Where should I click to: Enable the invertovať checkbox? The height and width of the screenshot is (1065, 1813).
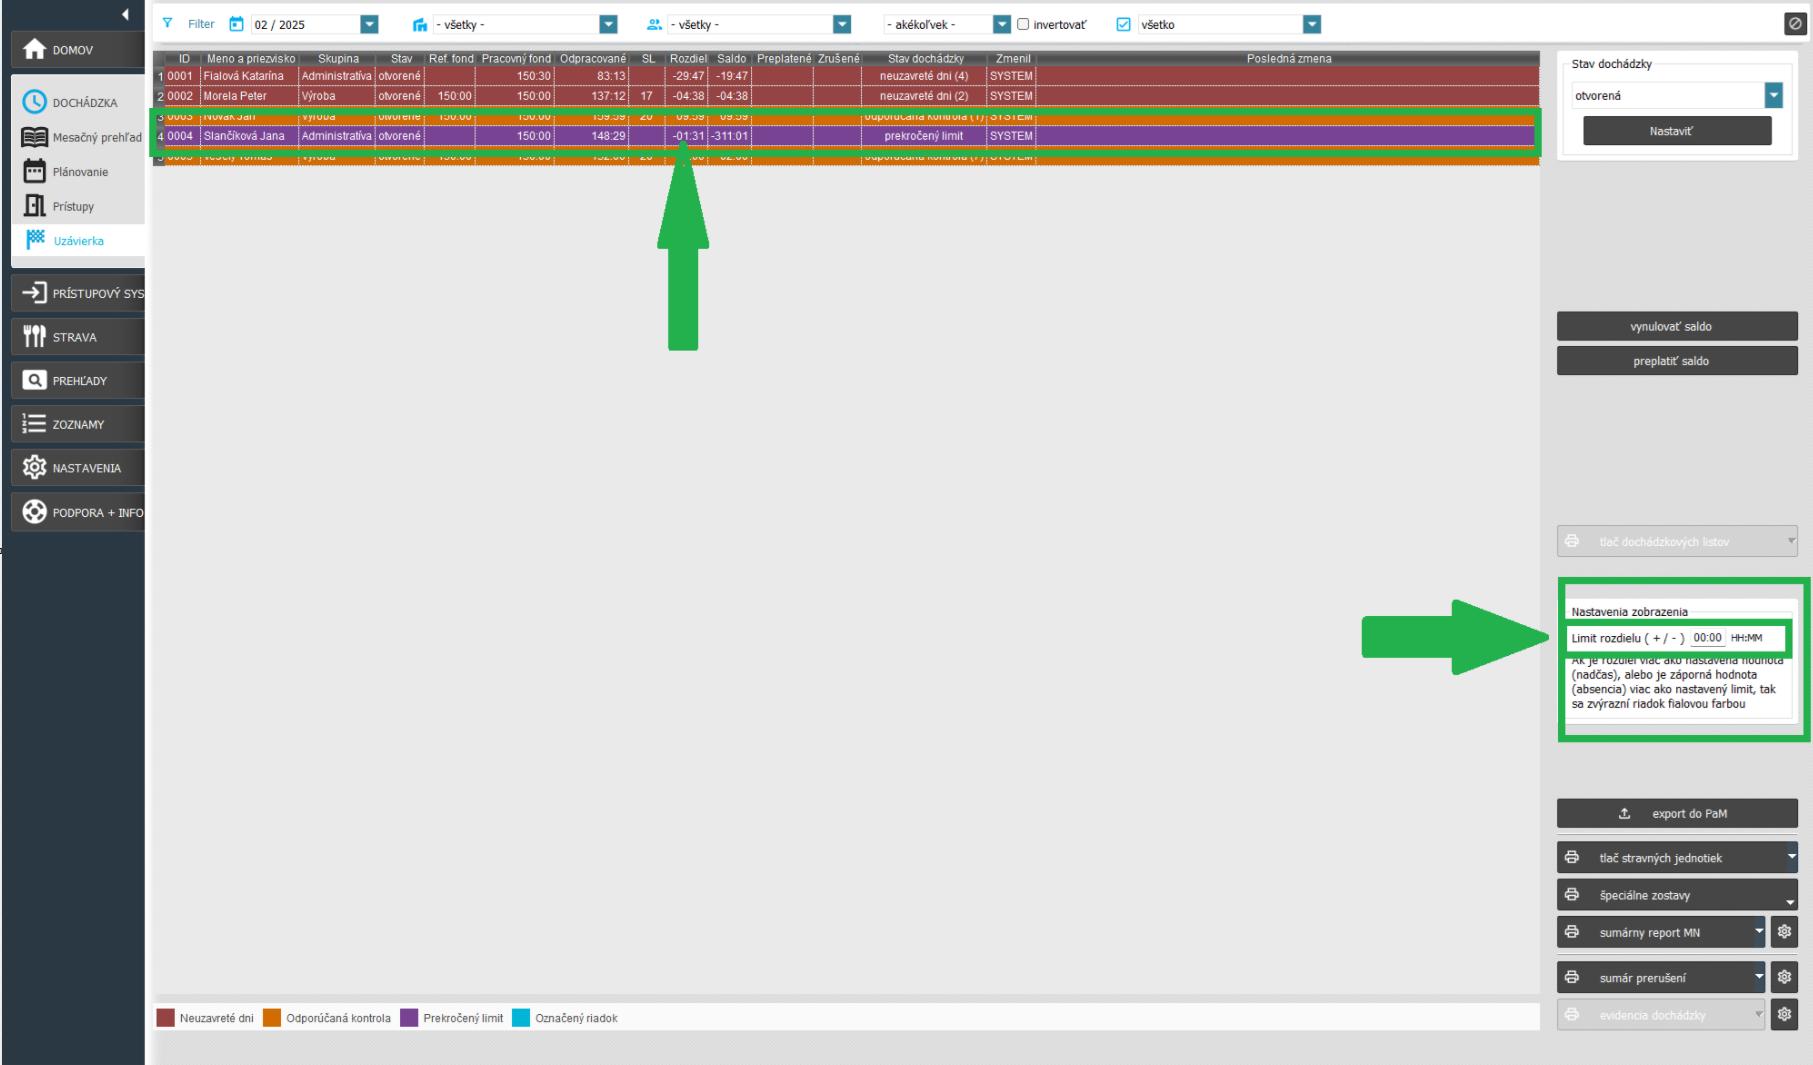click(x=1023, y=24)
